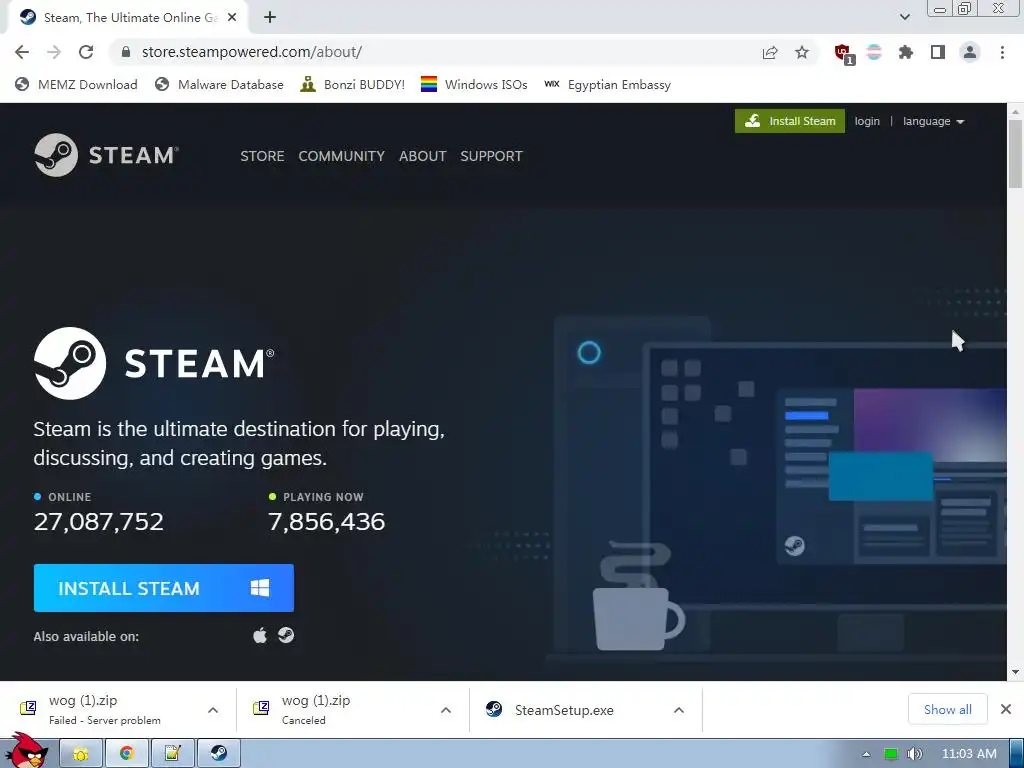Expand options for canceled wog (1).zip
The width and height of the screenshot is (1024, 768).
click(446, 710)
